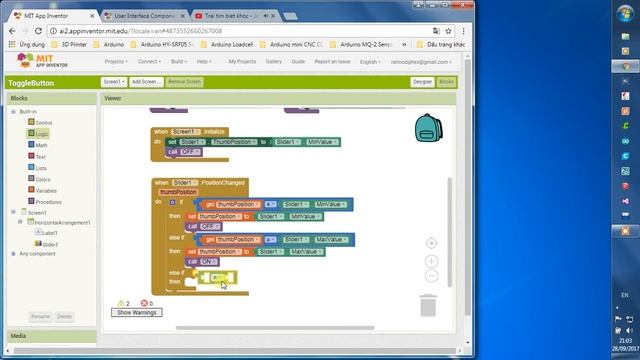The height and width of the screenshot is (360, 640).
Task: Click the Remove Screen button
Action: click(184, 82)
